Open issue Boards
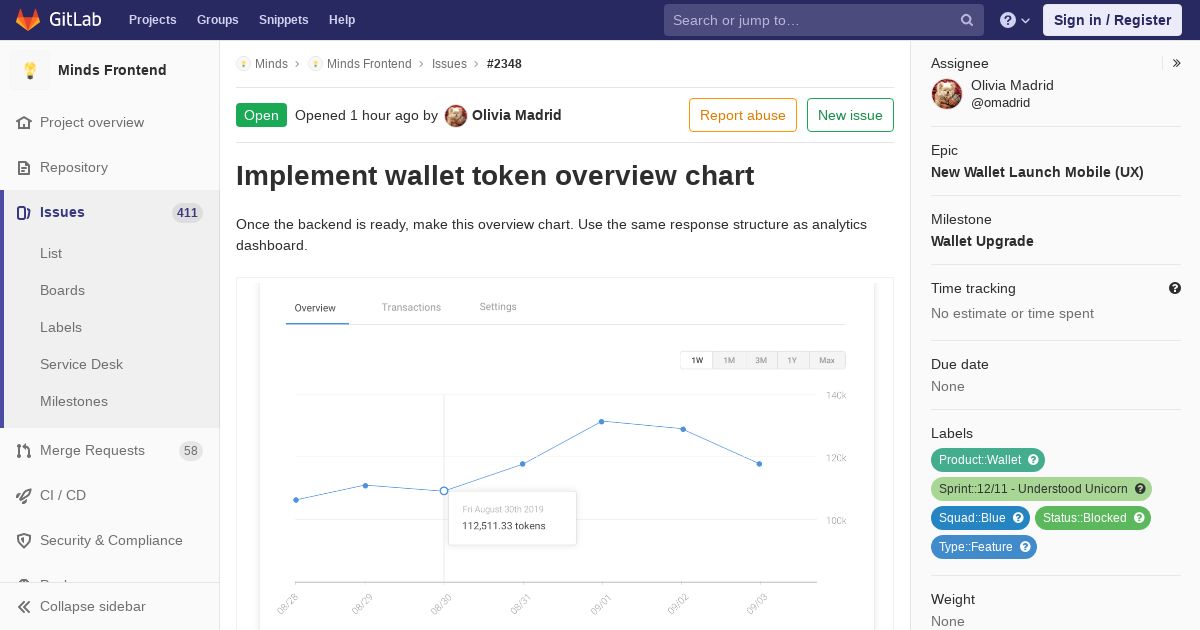This screenshot has height=630, width=1200. [x=62, y=291]
